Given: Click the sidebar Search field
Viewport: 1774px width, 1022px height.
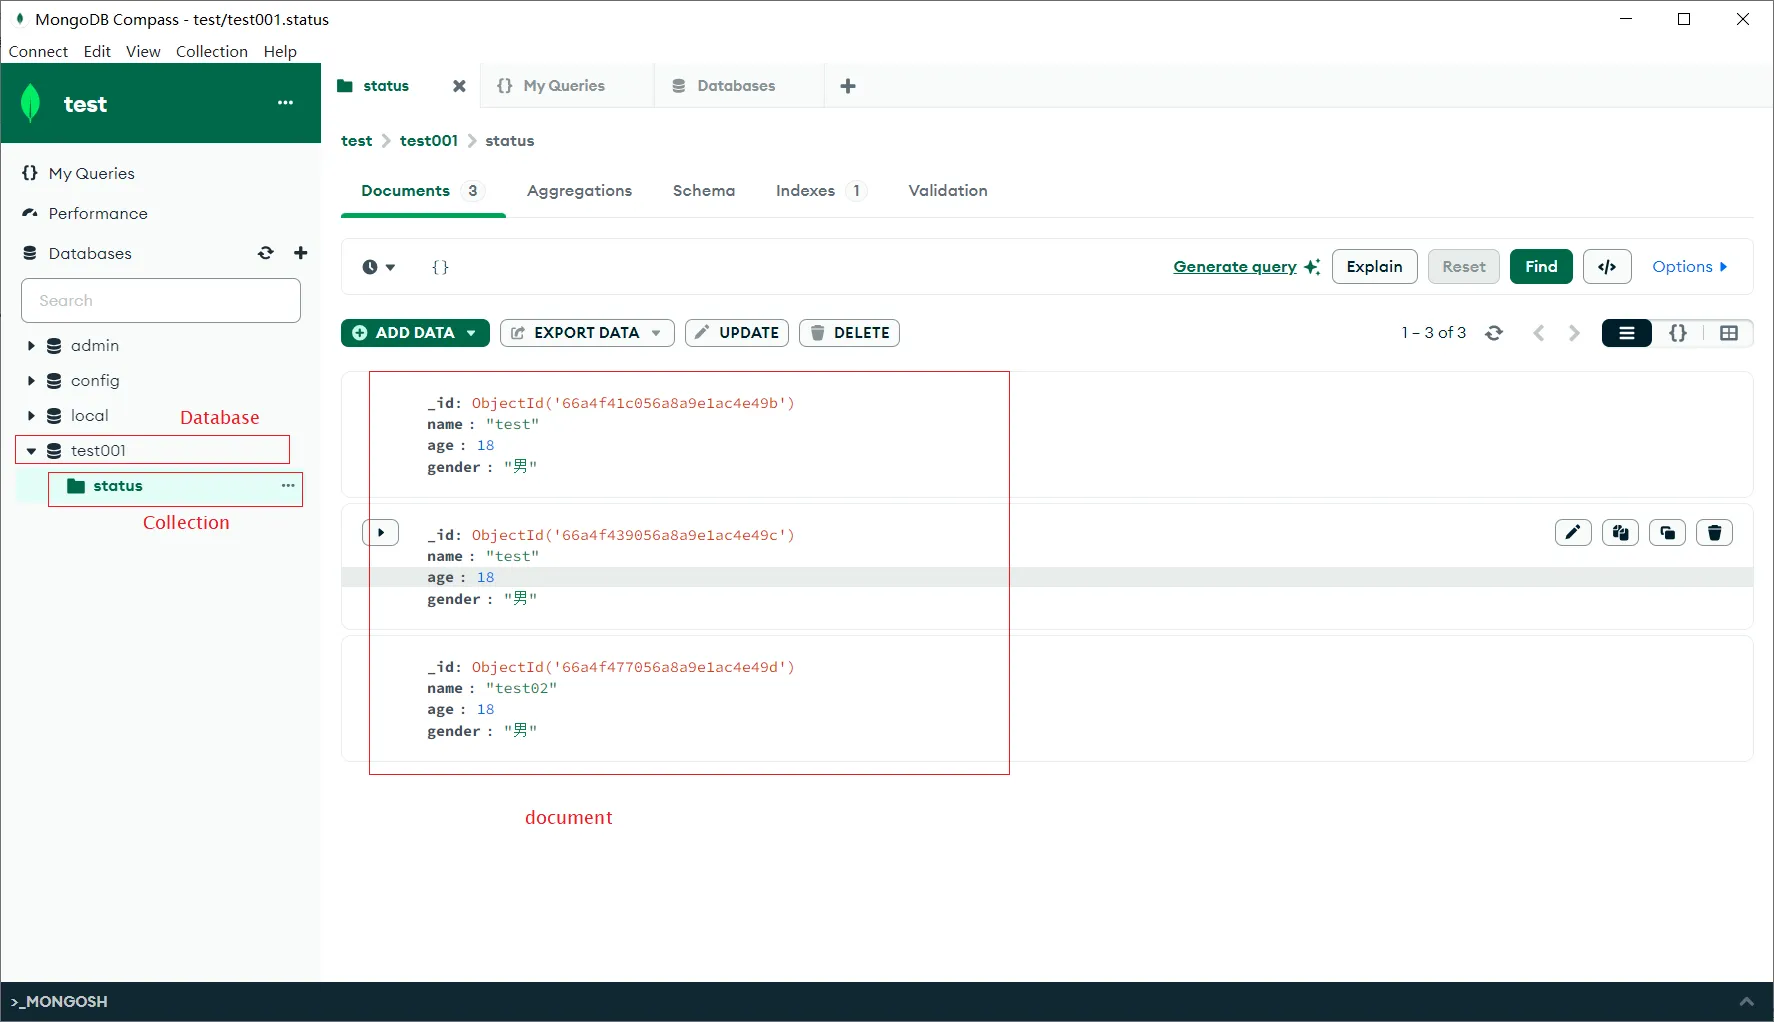Looking at the screenshot, I should pos(161,301).
